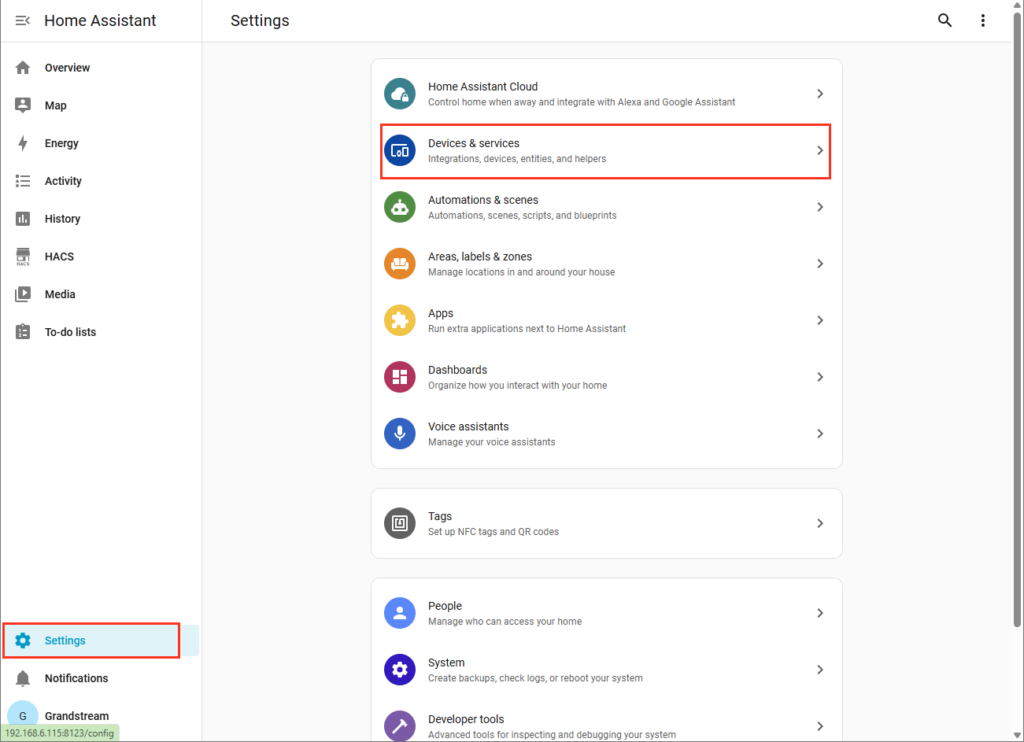This screenshot has height=742, width=1024.
Task: Click the Areas, labels & zones sofa icon
Action: (400, 264)
